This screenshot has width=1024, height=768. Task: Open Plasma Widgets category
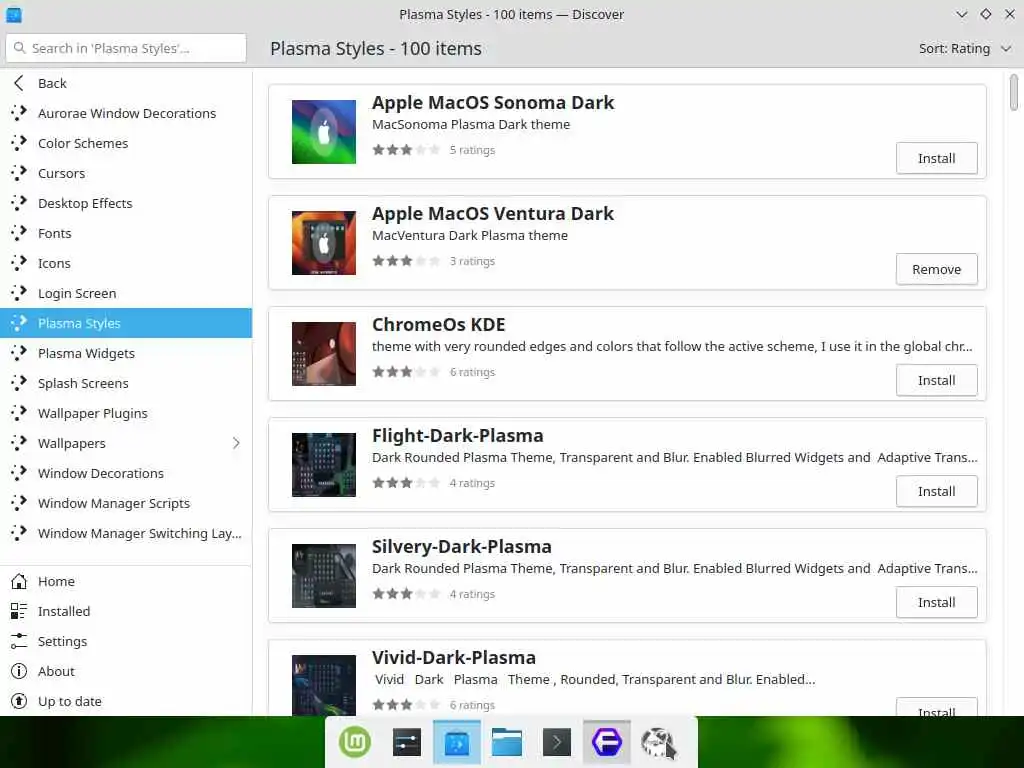pyautogui.click(x=126, y=353)
